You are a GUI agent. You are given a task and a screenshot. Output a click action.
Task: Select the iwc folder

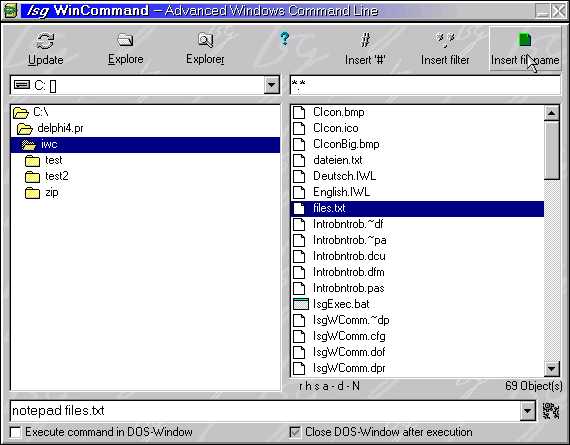click(x=145, y=144)
